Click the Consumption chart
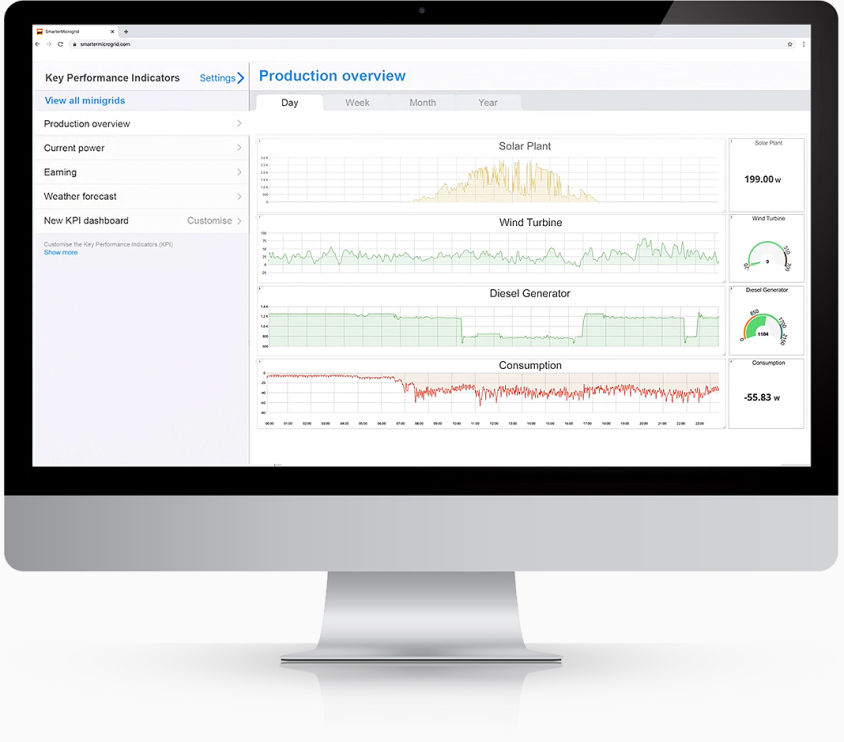This screenshot has height=742, width=844. point(491,394)
